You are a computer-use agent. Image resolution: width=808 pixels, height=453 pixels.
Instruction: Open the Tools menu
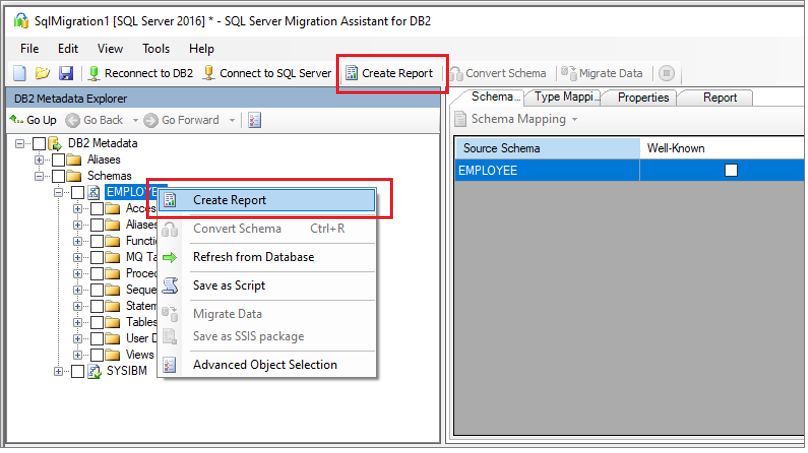click(156, 48)
